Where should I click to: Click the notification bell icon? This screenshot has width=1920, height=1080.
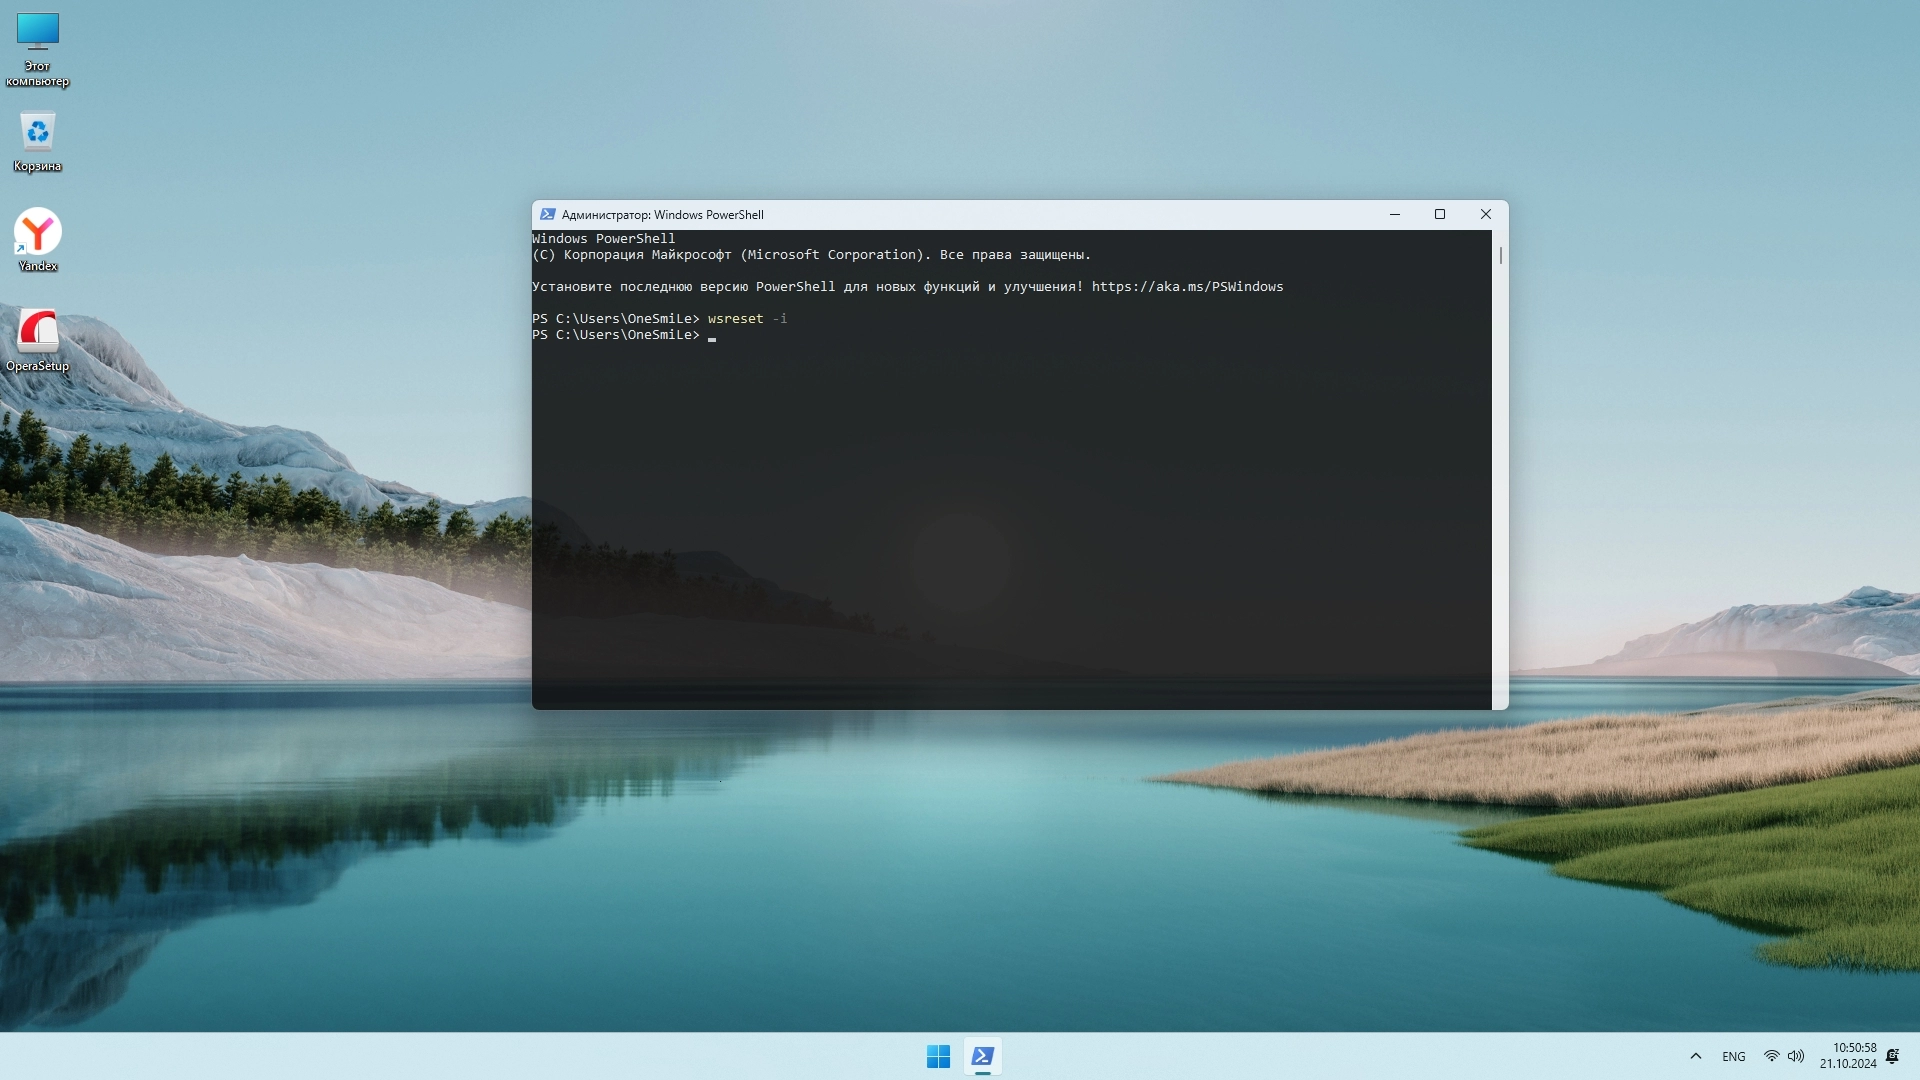click(x=1892, y=1056)
